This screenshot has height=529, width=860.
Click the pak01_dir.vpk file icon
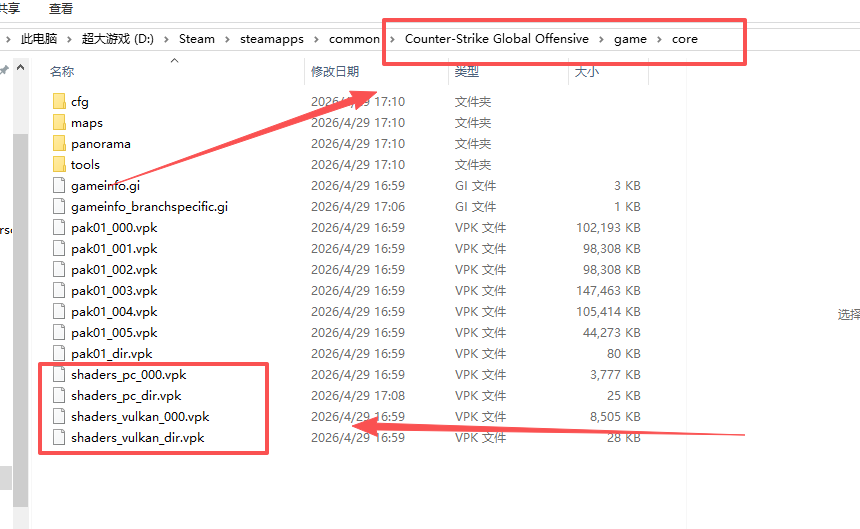point(59,354)
